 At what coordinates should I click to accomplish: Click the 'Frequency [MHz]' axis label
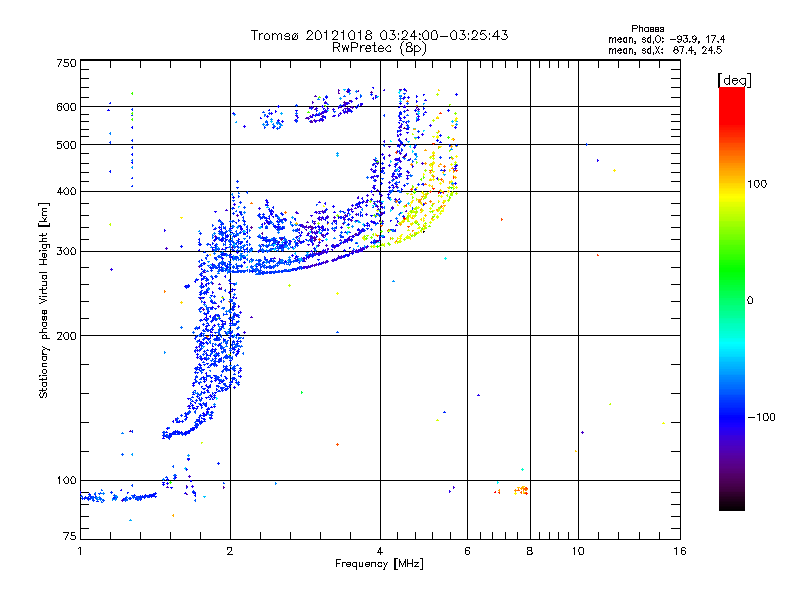click(x=379, y=564)
